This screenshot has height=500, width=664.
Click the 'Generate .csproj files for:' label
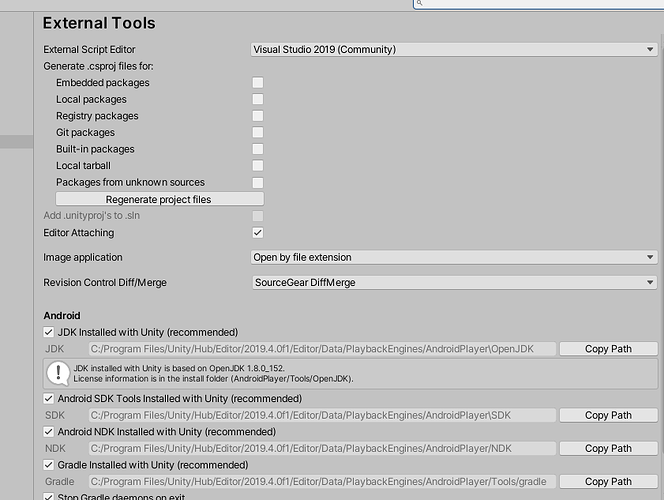[98, 66]
